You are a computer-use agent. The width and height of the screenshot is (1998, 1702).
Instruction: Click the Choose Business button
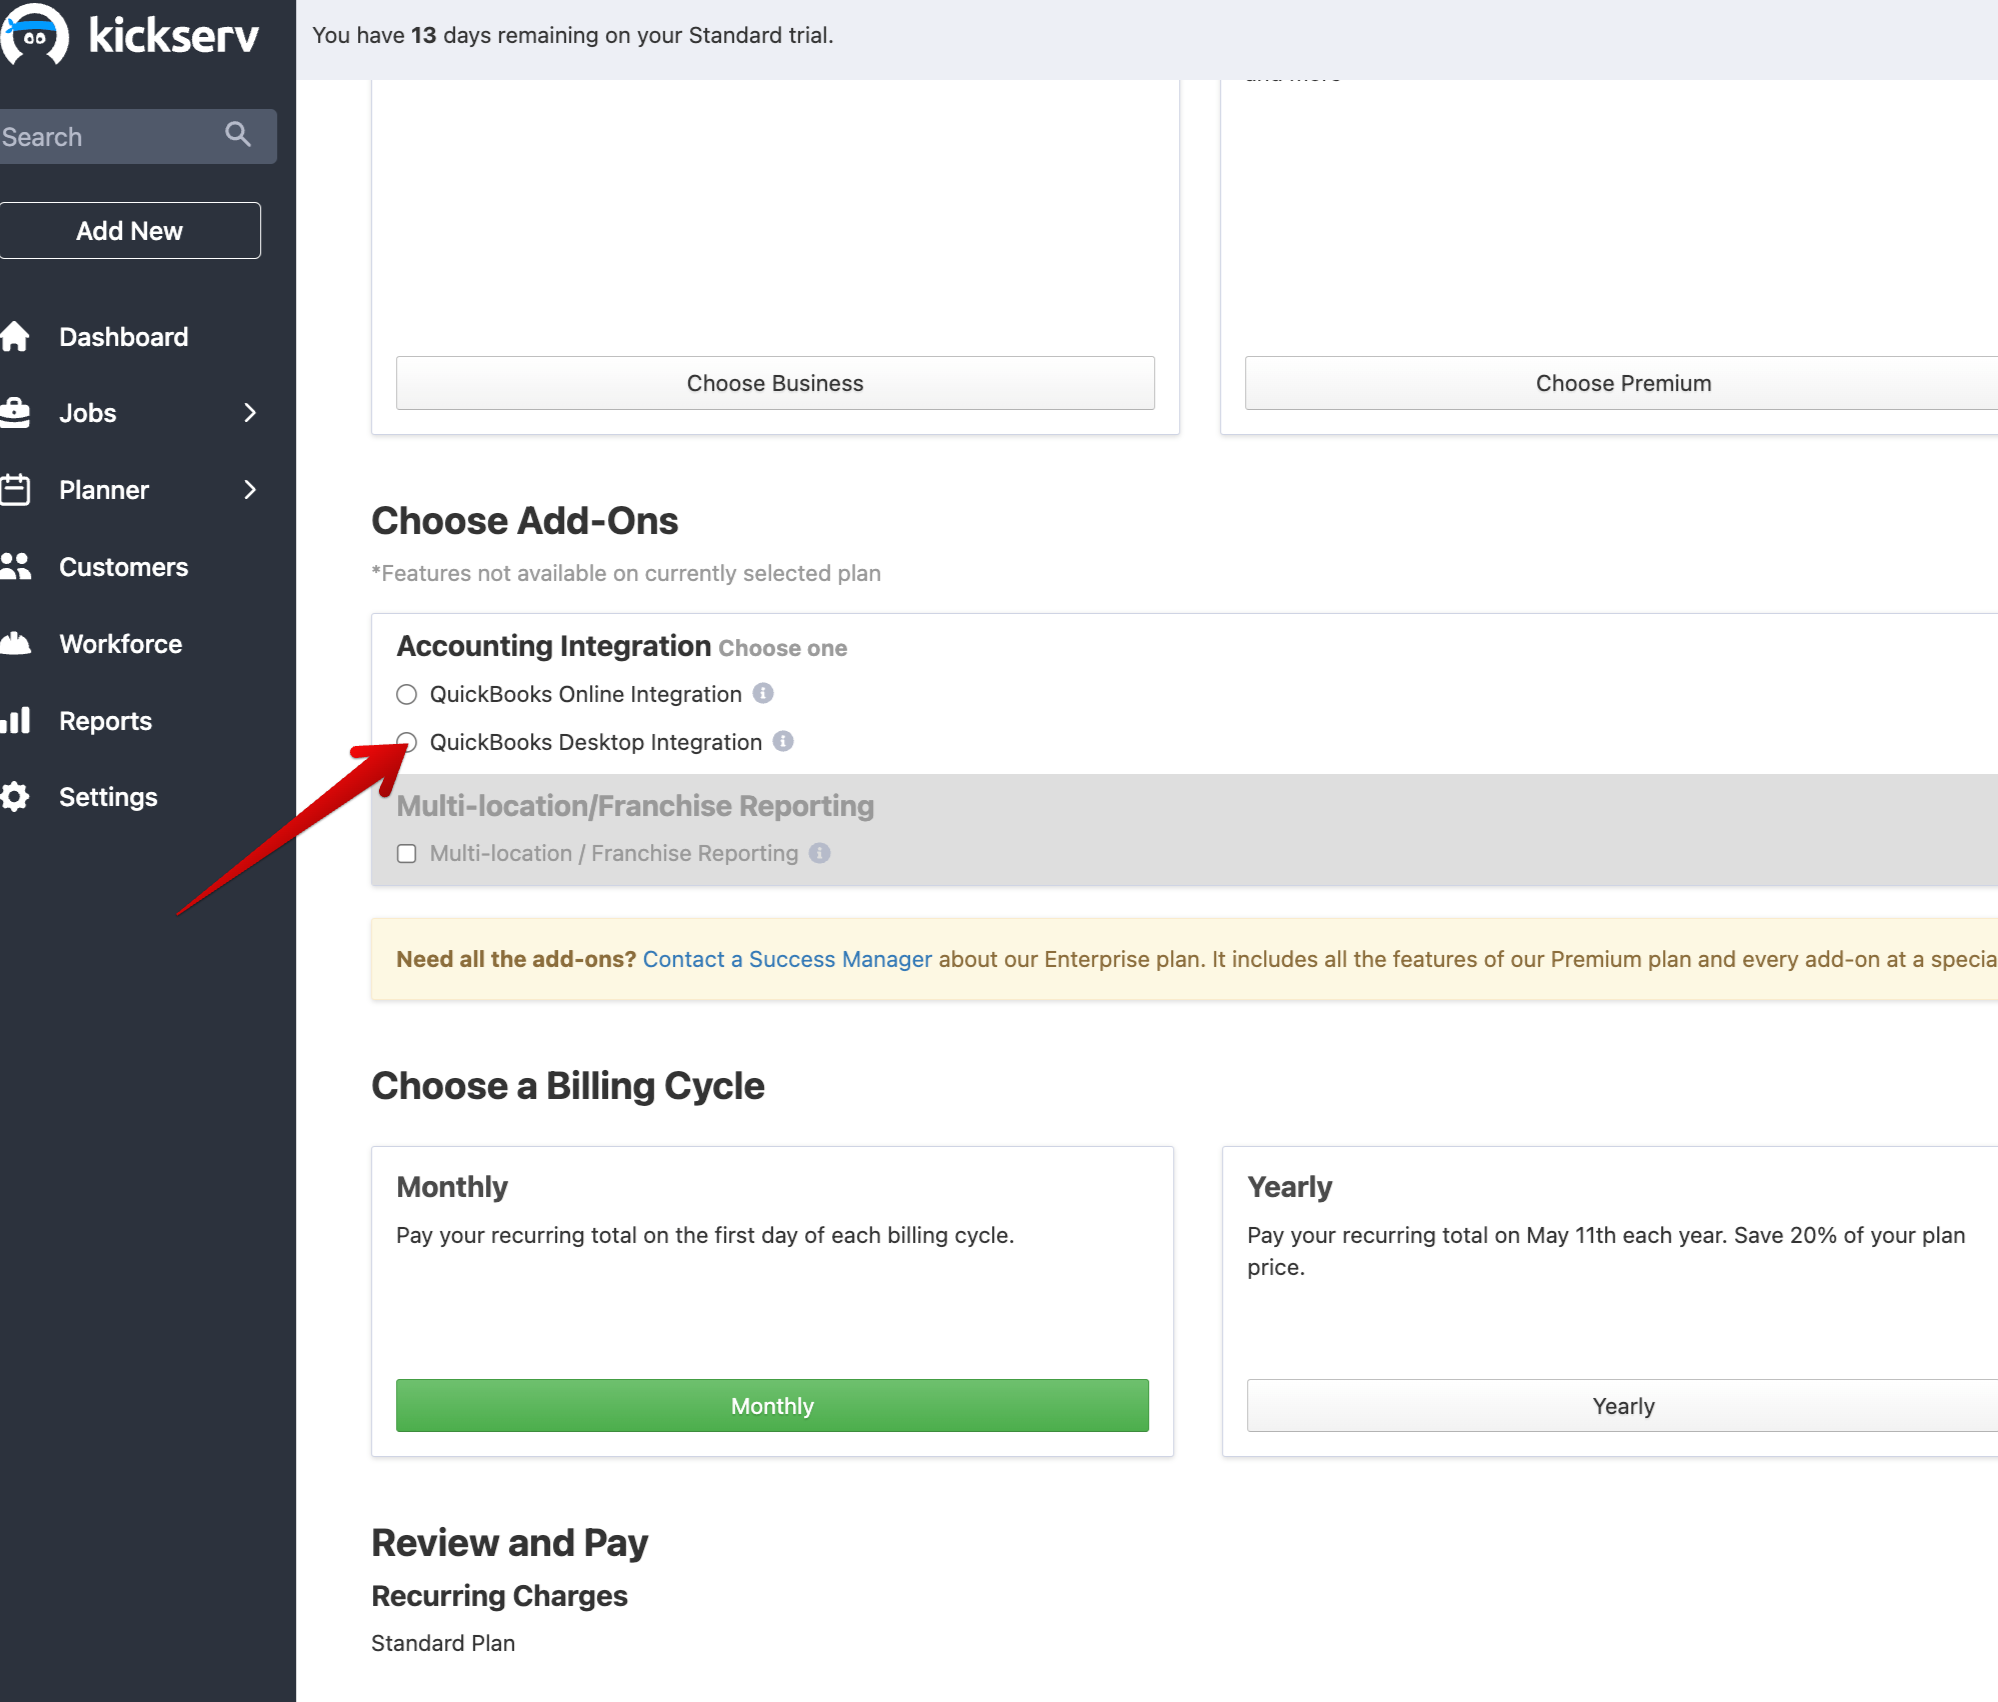[x=775, y=383]
